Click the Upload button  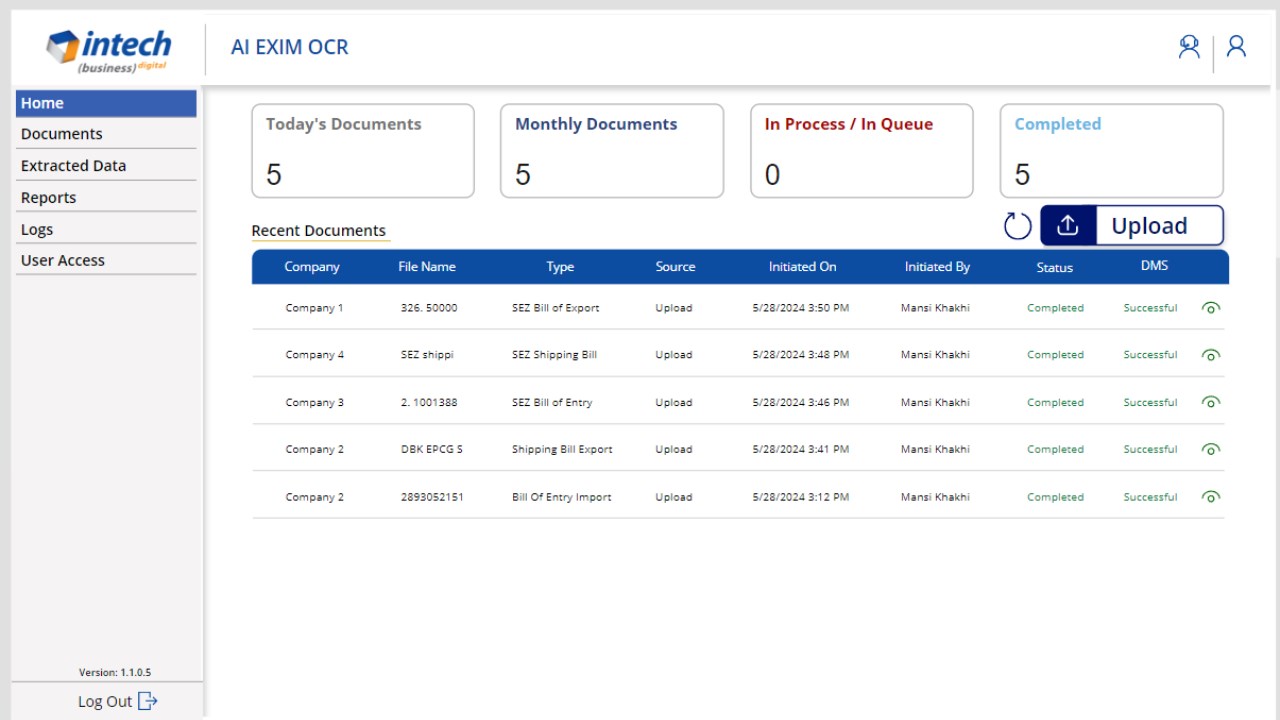[1132, 226]
